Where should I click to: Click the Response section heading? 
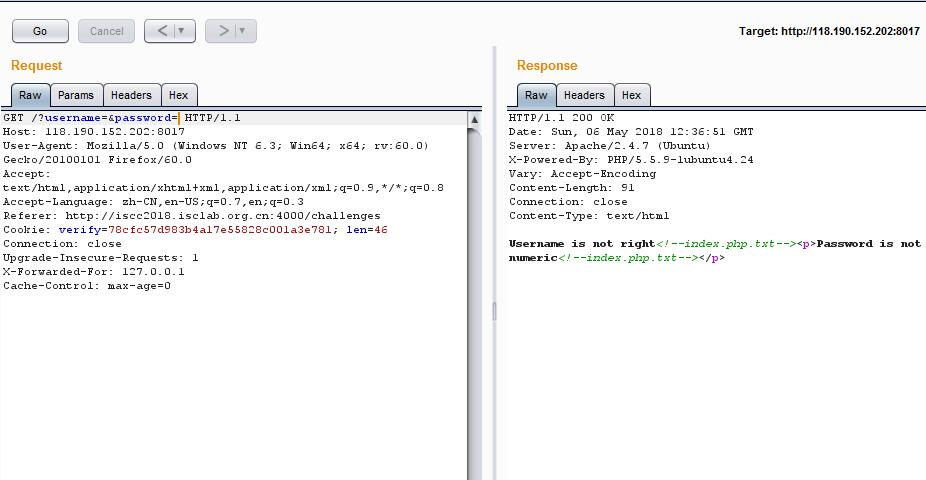click(x=547, y=66)
